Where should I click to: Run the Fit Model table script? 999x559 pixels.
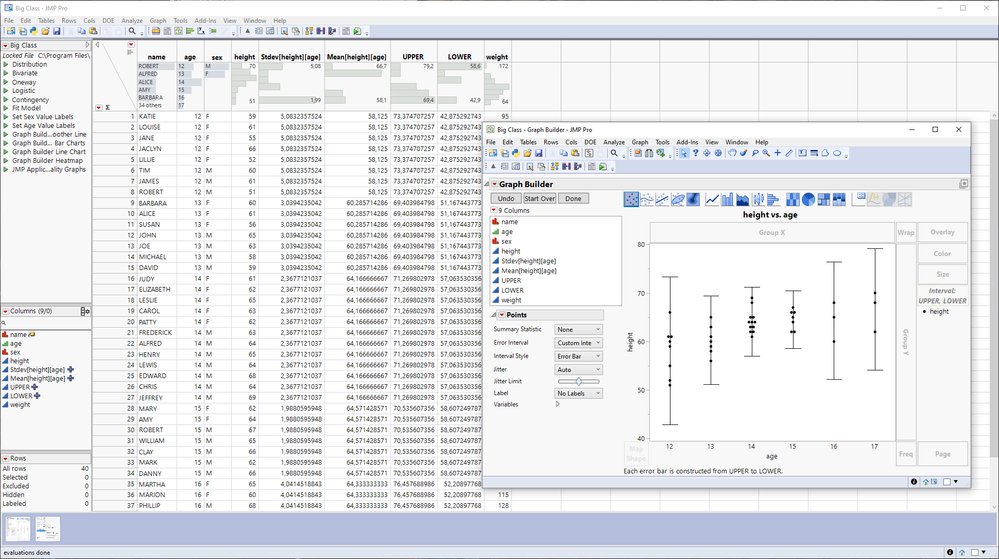tap(6, 108)
